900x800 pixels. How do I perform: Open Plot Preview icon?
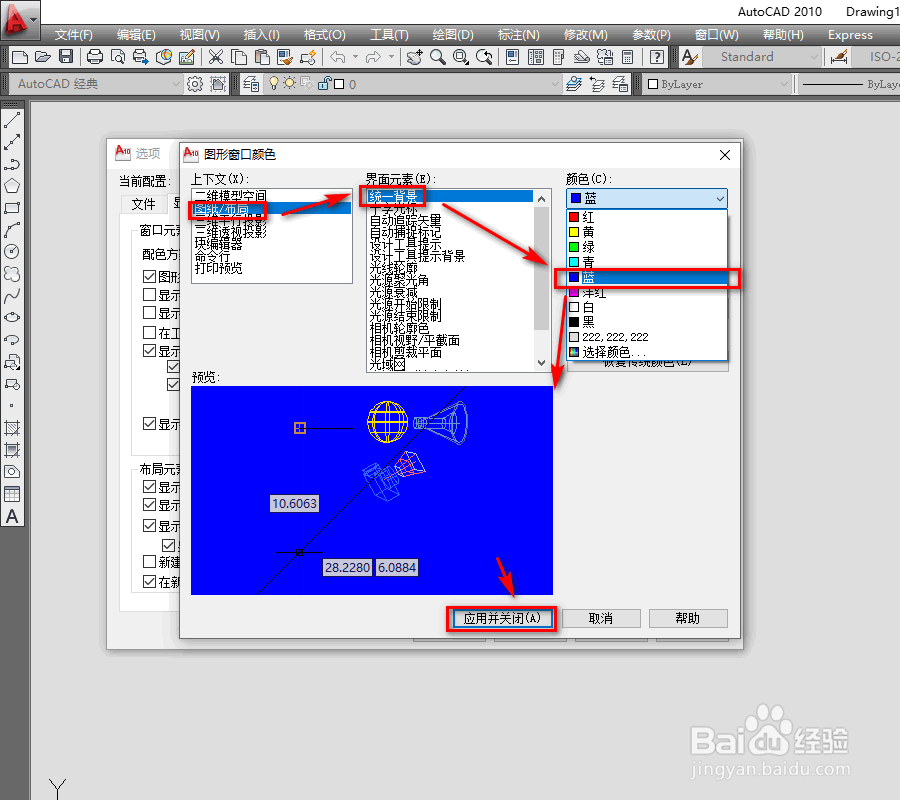tap(118, 57)
